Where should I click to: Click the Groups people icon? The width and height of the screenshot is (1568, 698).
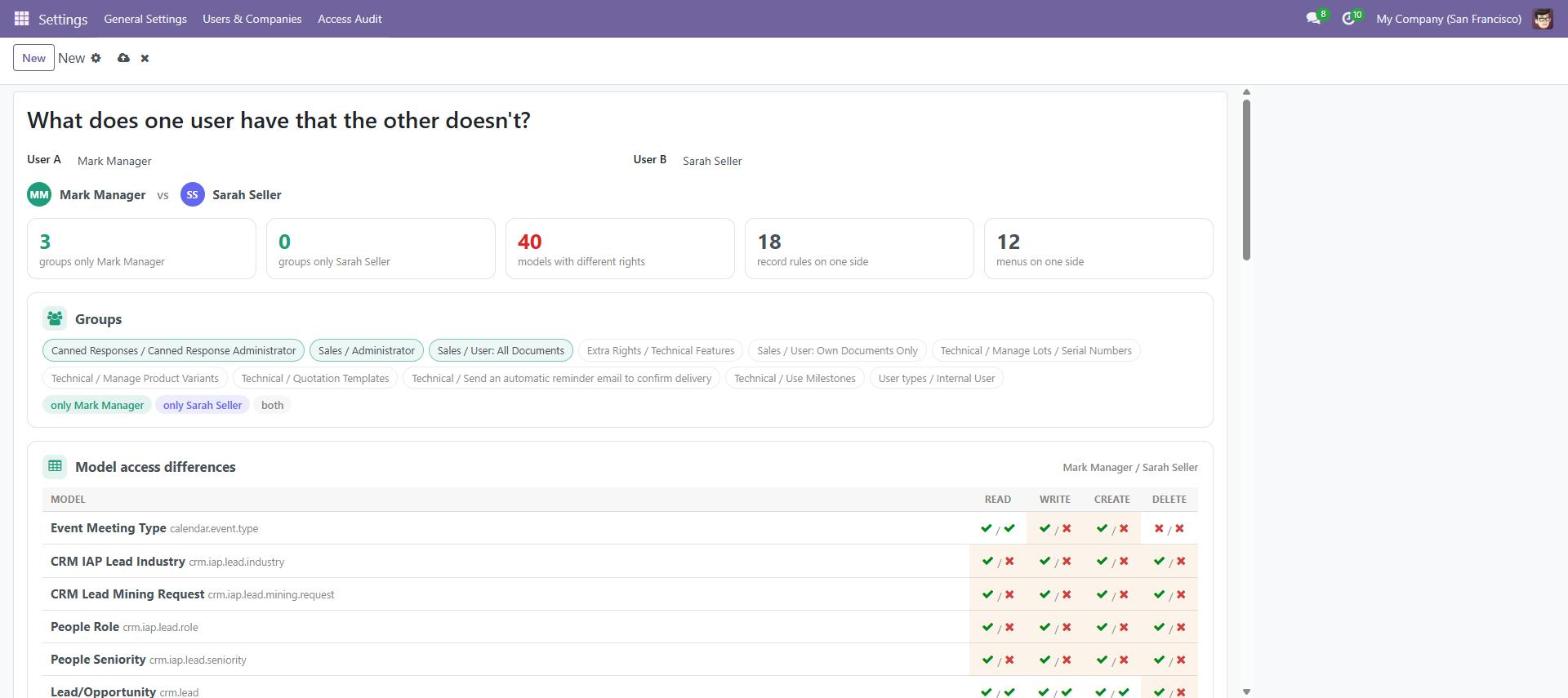click(x=55, y=319)
